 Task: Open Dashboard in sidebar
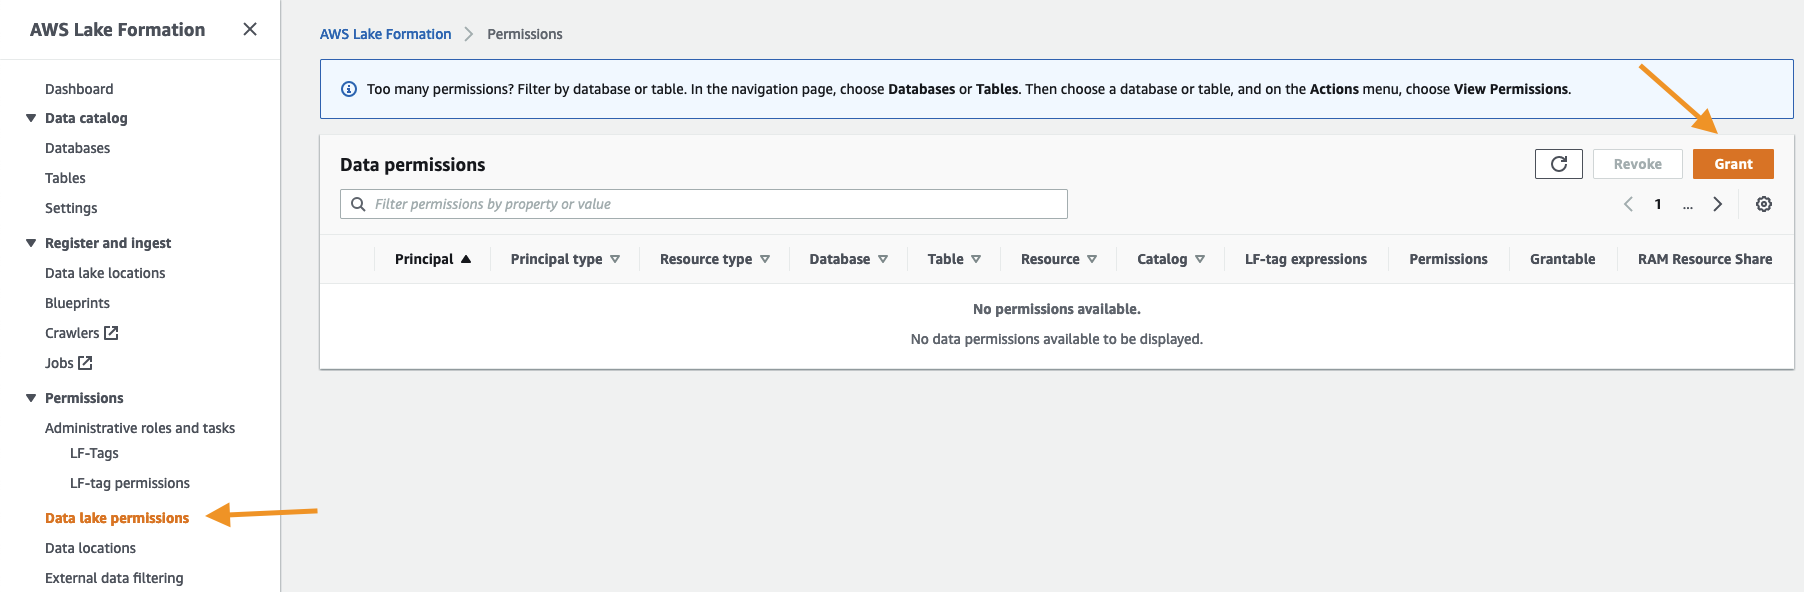pos(79,89)
